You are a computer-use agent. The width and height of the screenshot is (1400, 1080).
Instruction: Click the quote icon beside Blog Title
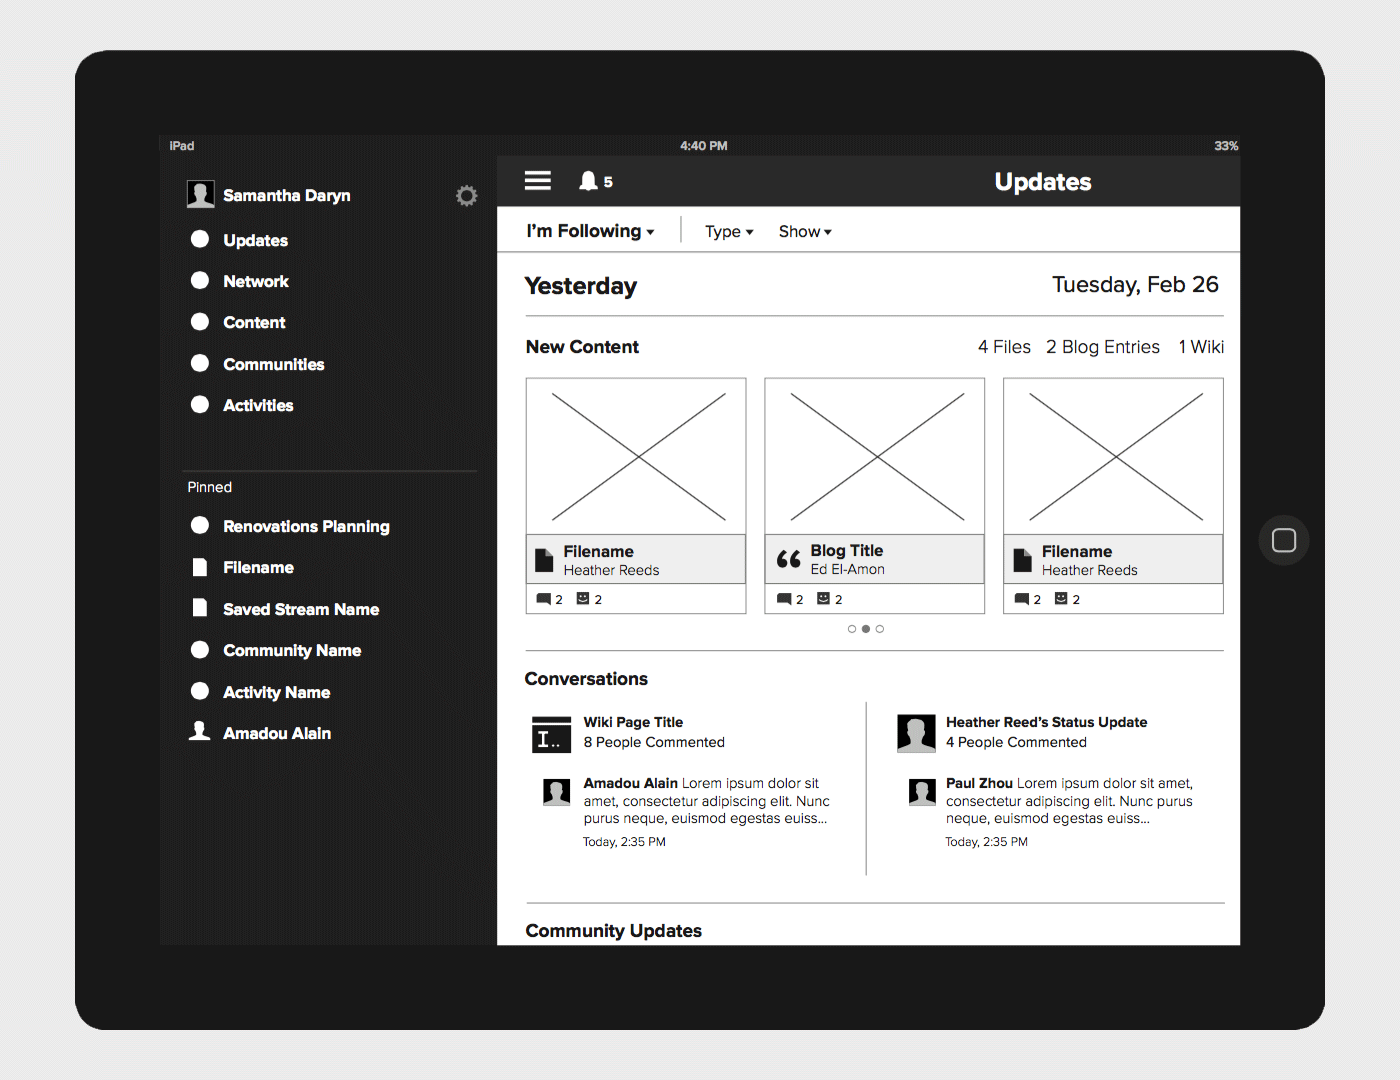789,560
